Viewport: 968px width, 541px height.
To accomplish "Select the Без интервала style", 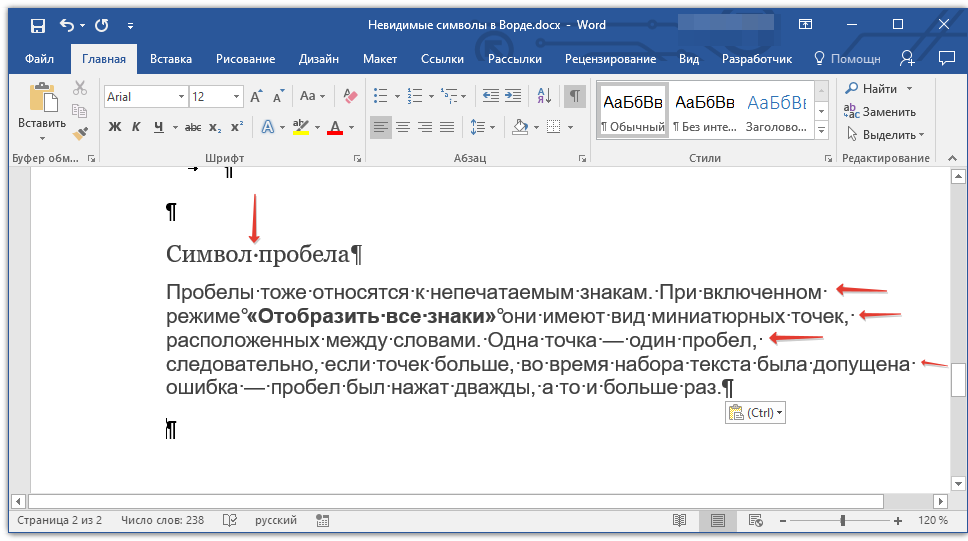I will (704, 112).
